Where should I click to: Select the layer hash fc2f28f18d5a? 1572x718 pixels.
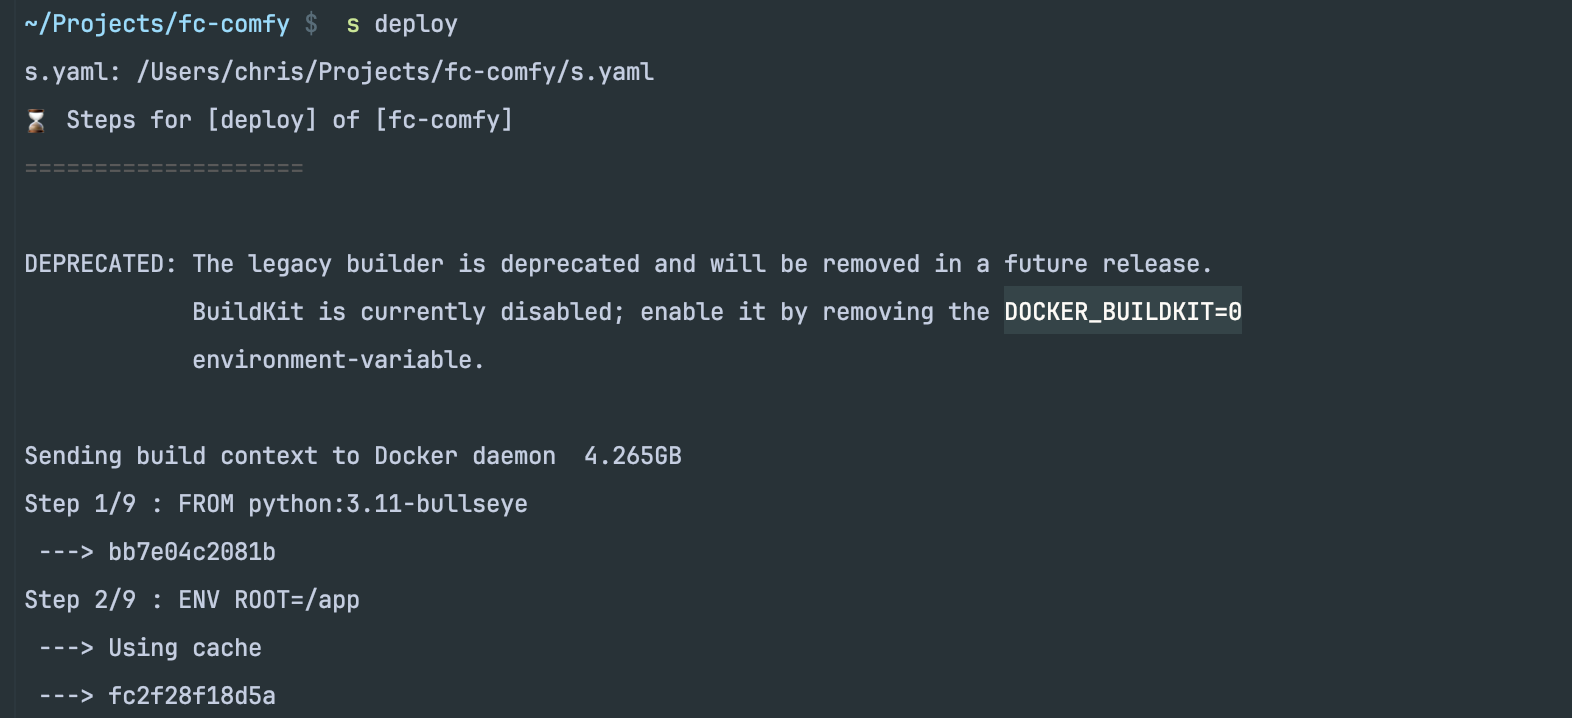192,696
